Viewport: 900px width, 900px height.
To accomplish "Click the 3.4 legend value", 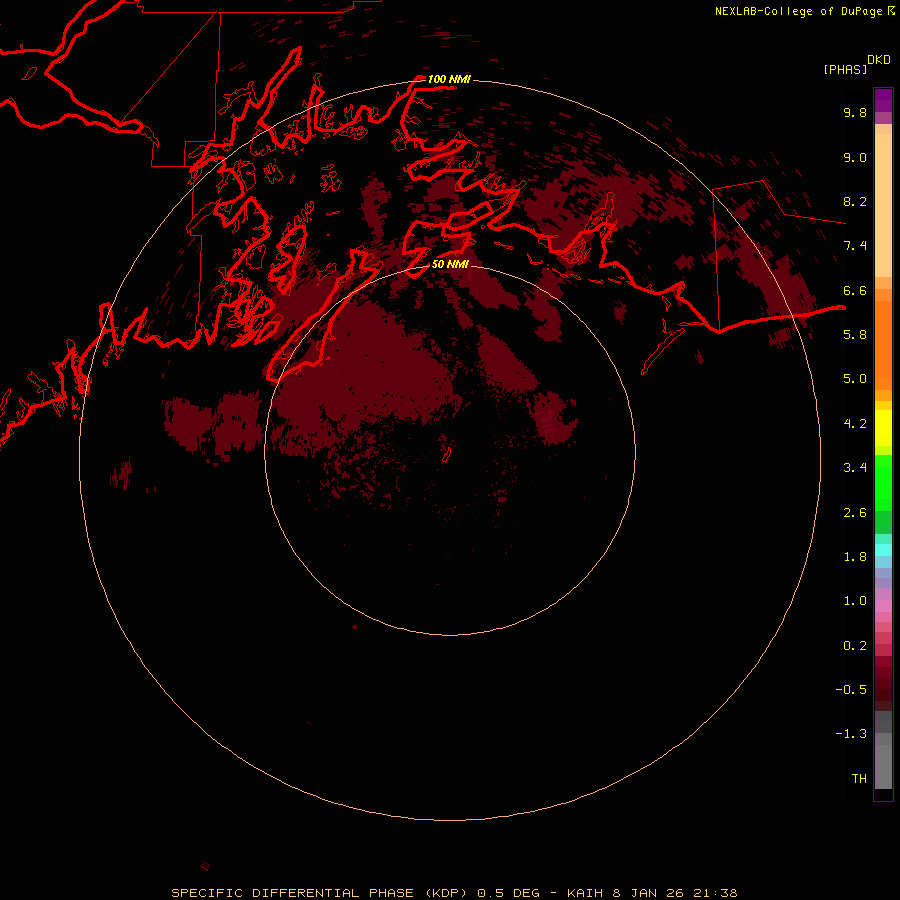I will (x=855, y=467).
